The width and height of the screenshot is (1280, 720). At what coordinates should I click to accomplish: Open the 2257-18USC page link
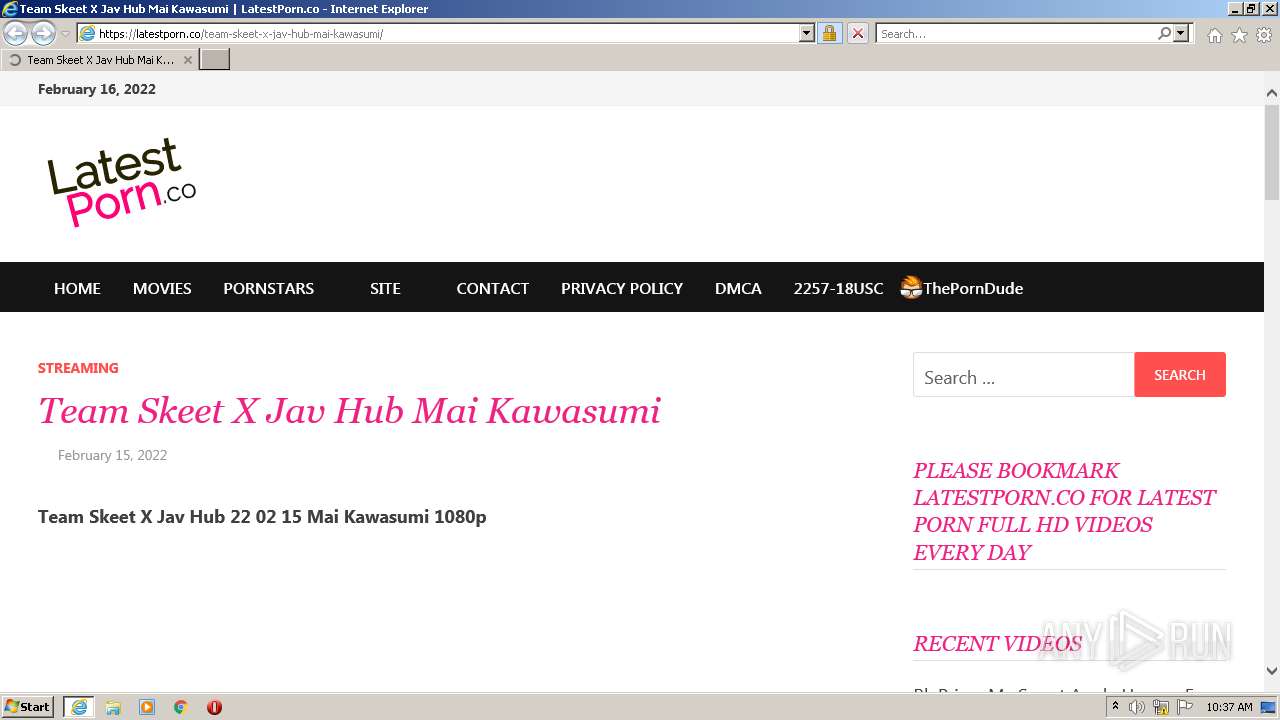pos(838,288)
